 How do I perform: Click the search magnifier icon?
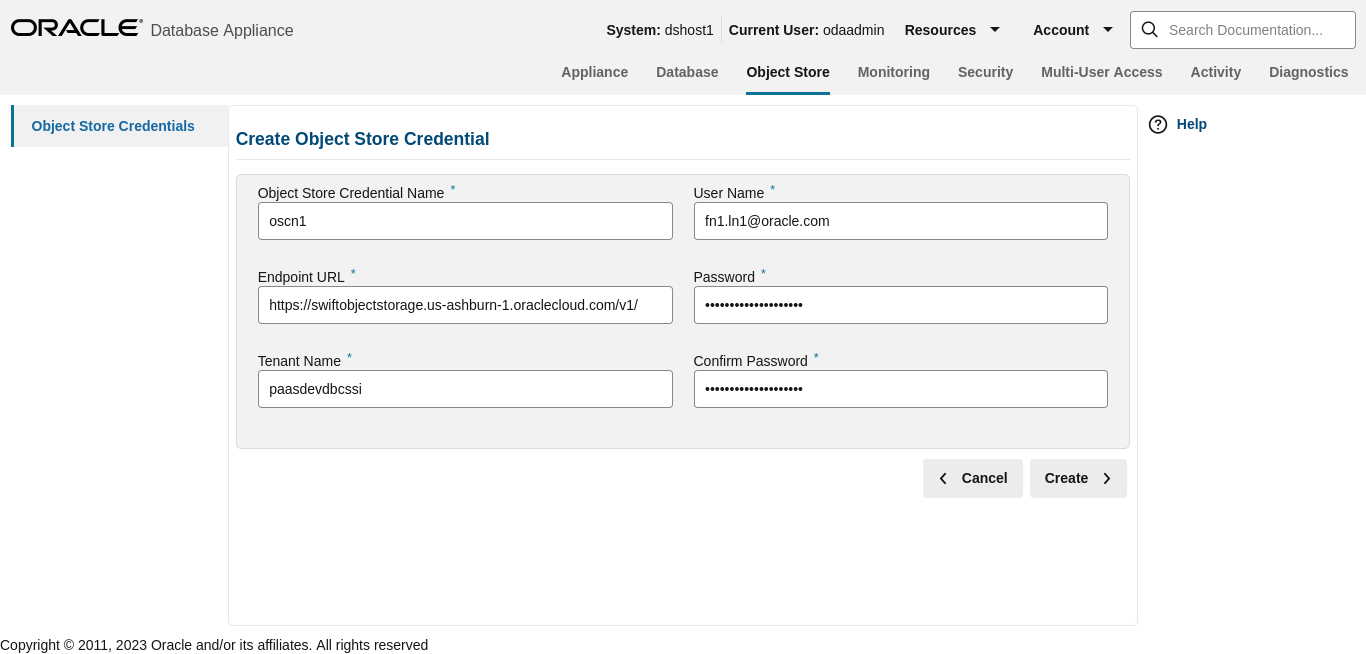point(1150,30)
